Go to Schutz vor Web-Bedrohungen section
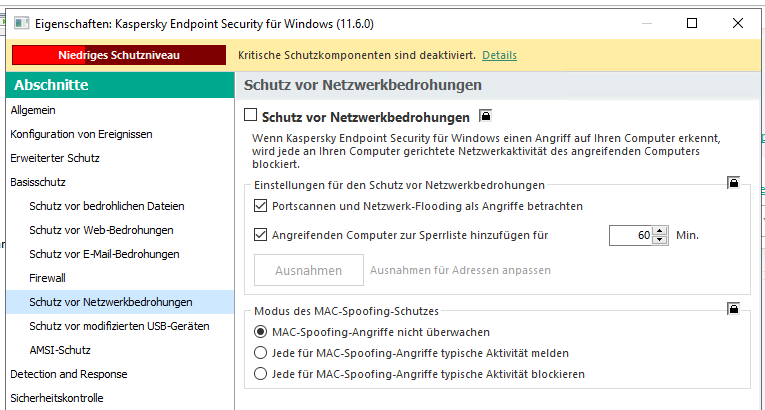This screenshot has height=410, width=765. coord(101,230)
